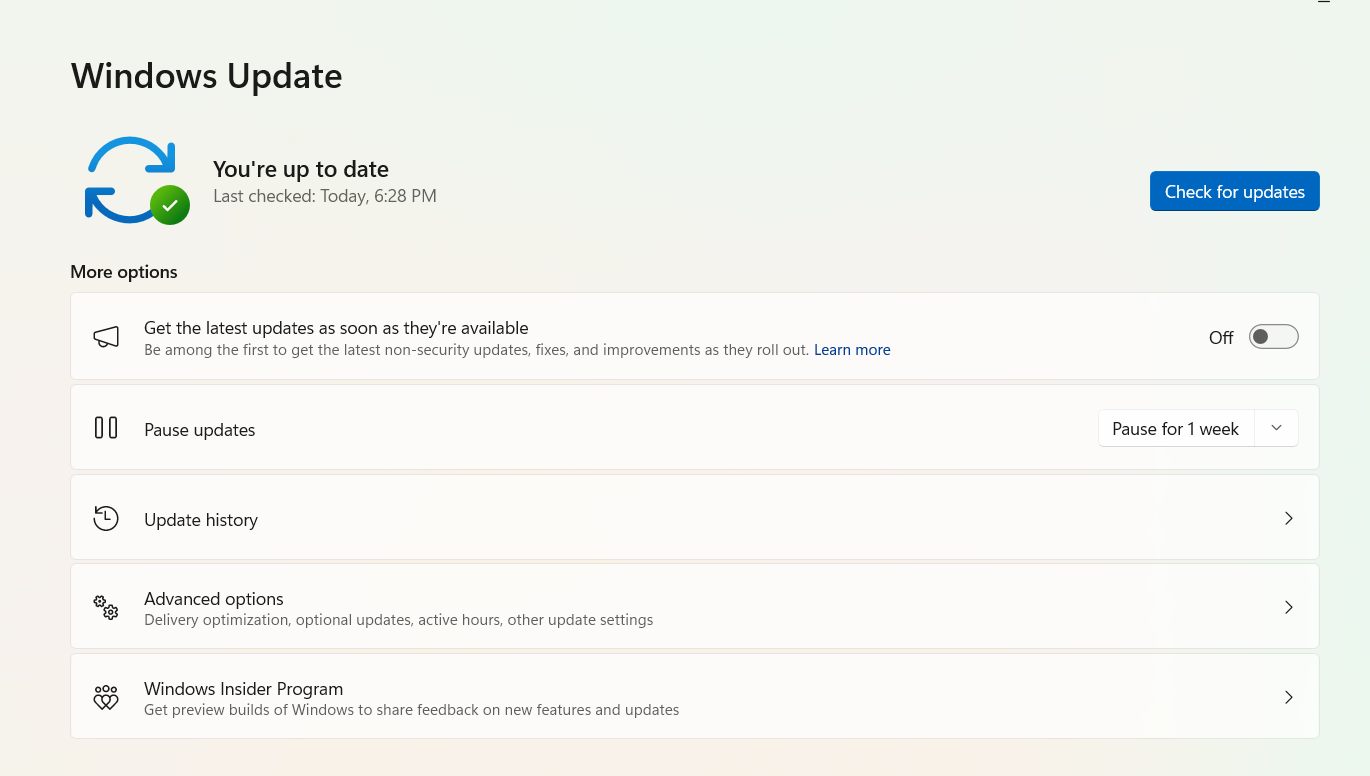Viewport: 1370px width, 776px height.
Task: Open the Update history row
Action: point(695,517)
